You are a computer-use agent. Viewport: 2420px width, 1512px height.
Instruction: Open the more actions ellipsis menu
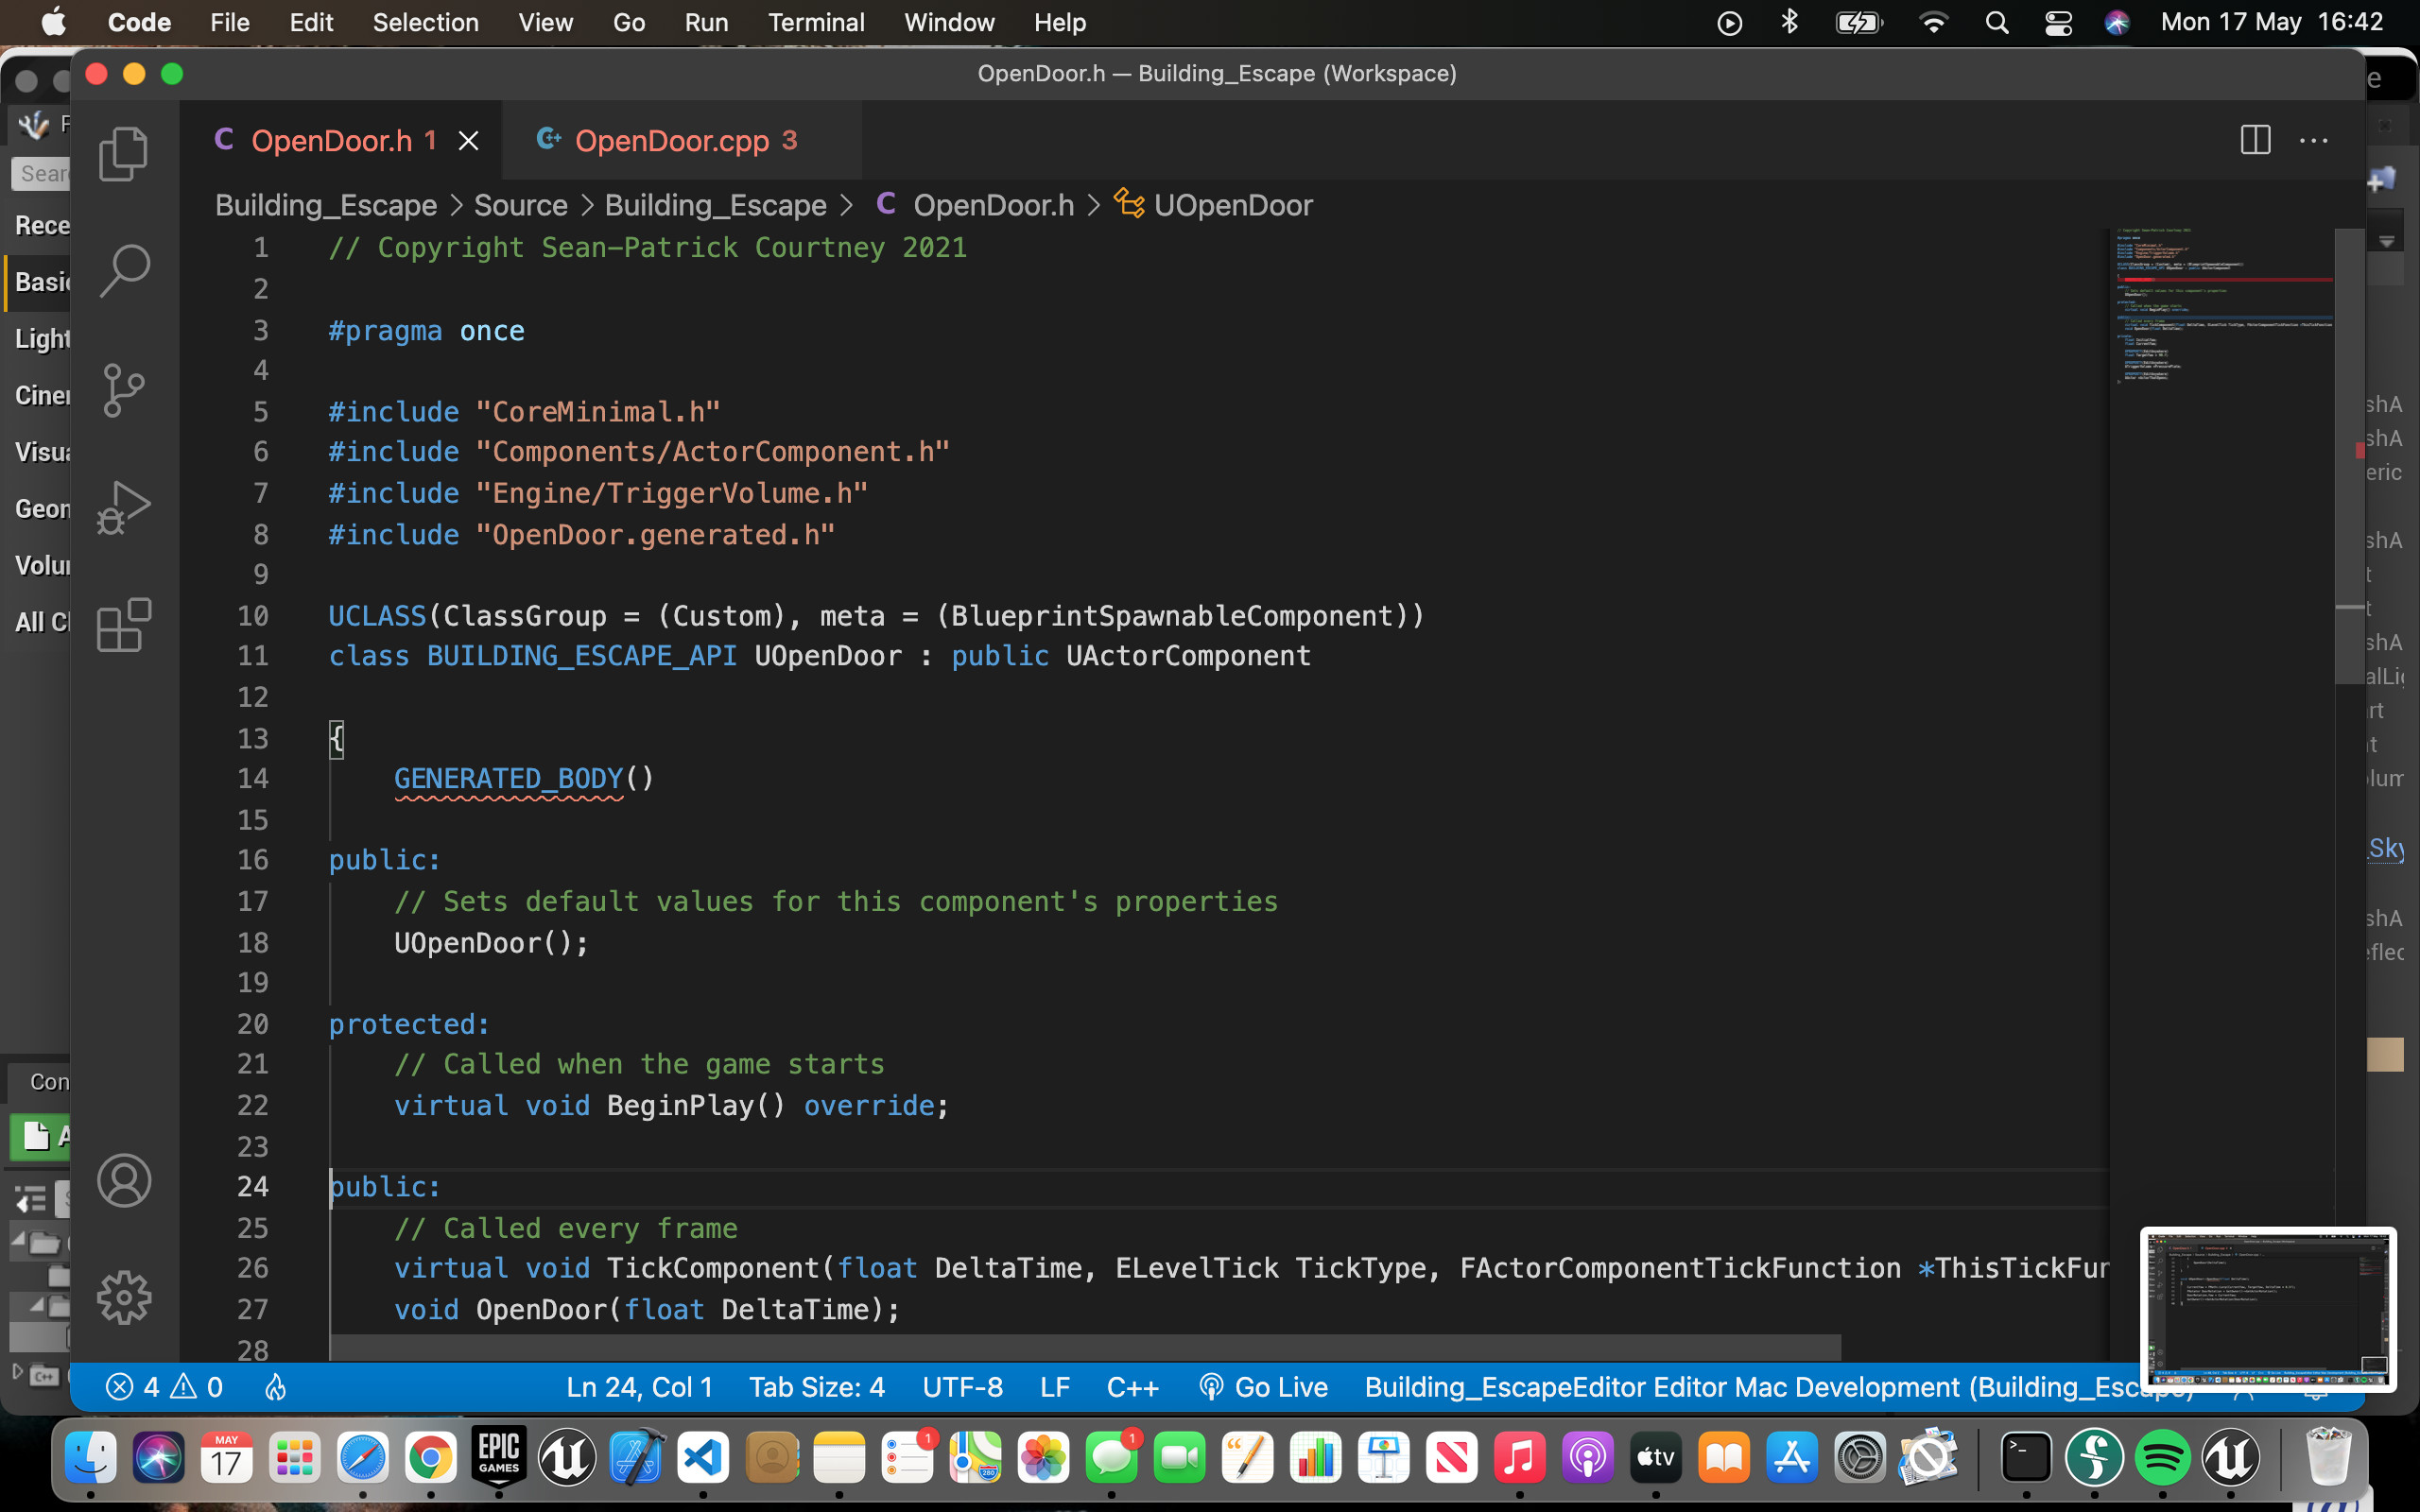coord(2316,140)
